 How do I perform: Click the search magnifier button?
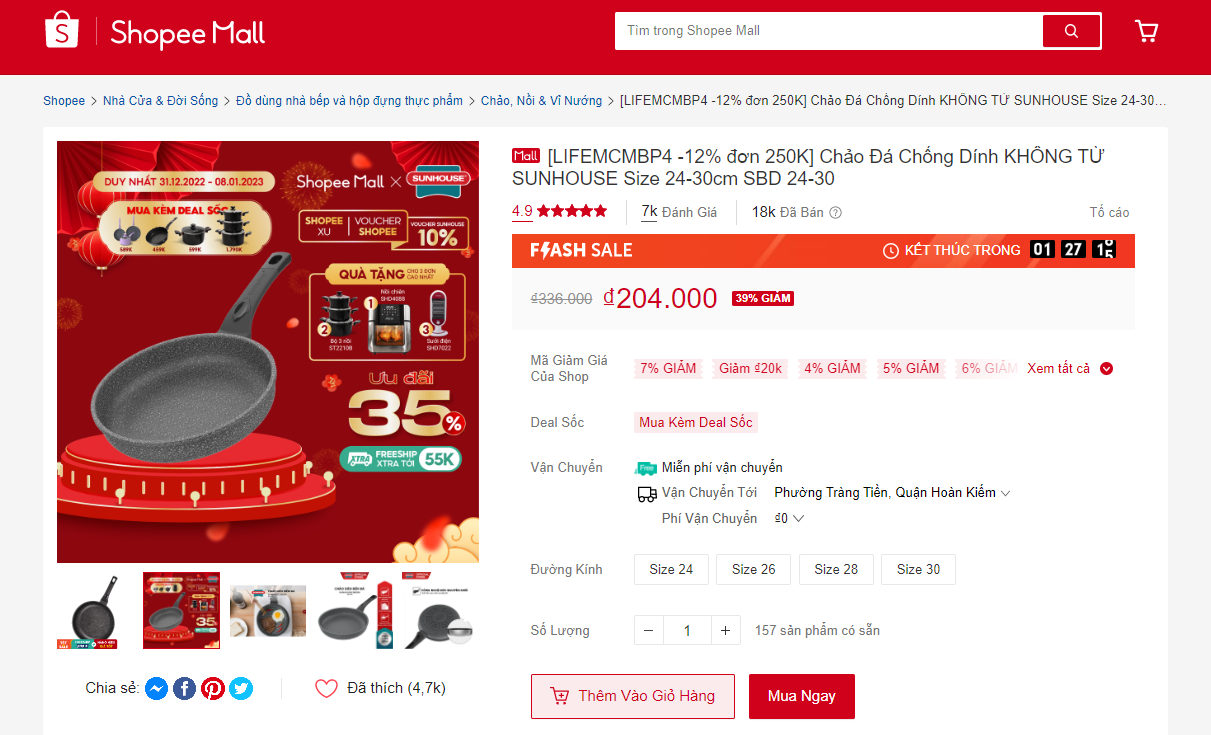click(x=1071, y=31)
